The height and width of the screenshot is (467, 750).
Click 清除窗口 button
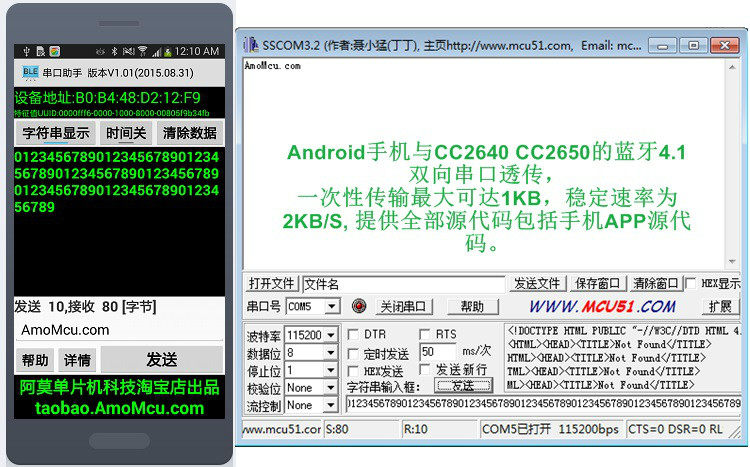tap(655, 284)
